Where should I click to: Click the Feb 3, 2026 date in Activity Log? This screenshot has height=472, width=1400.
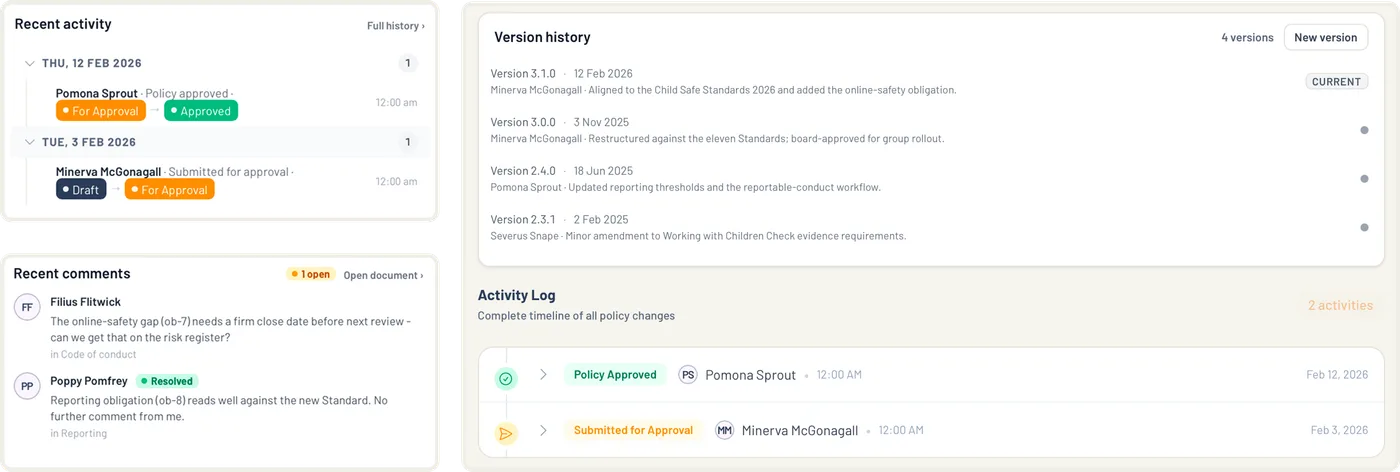pos(1340,430)
